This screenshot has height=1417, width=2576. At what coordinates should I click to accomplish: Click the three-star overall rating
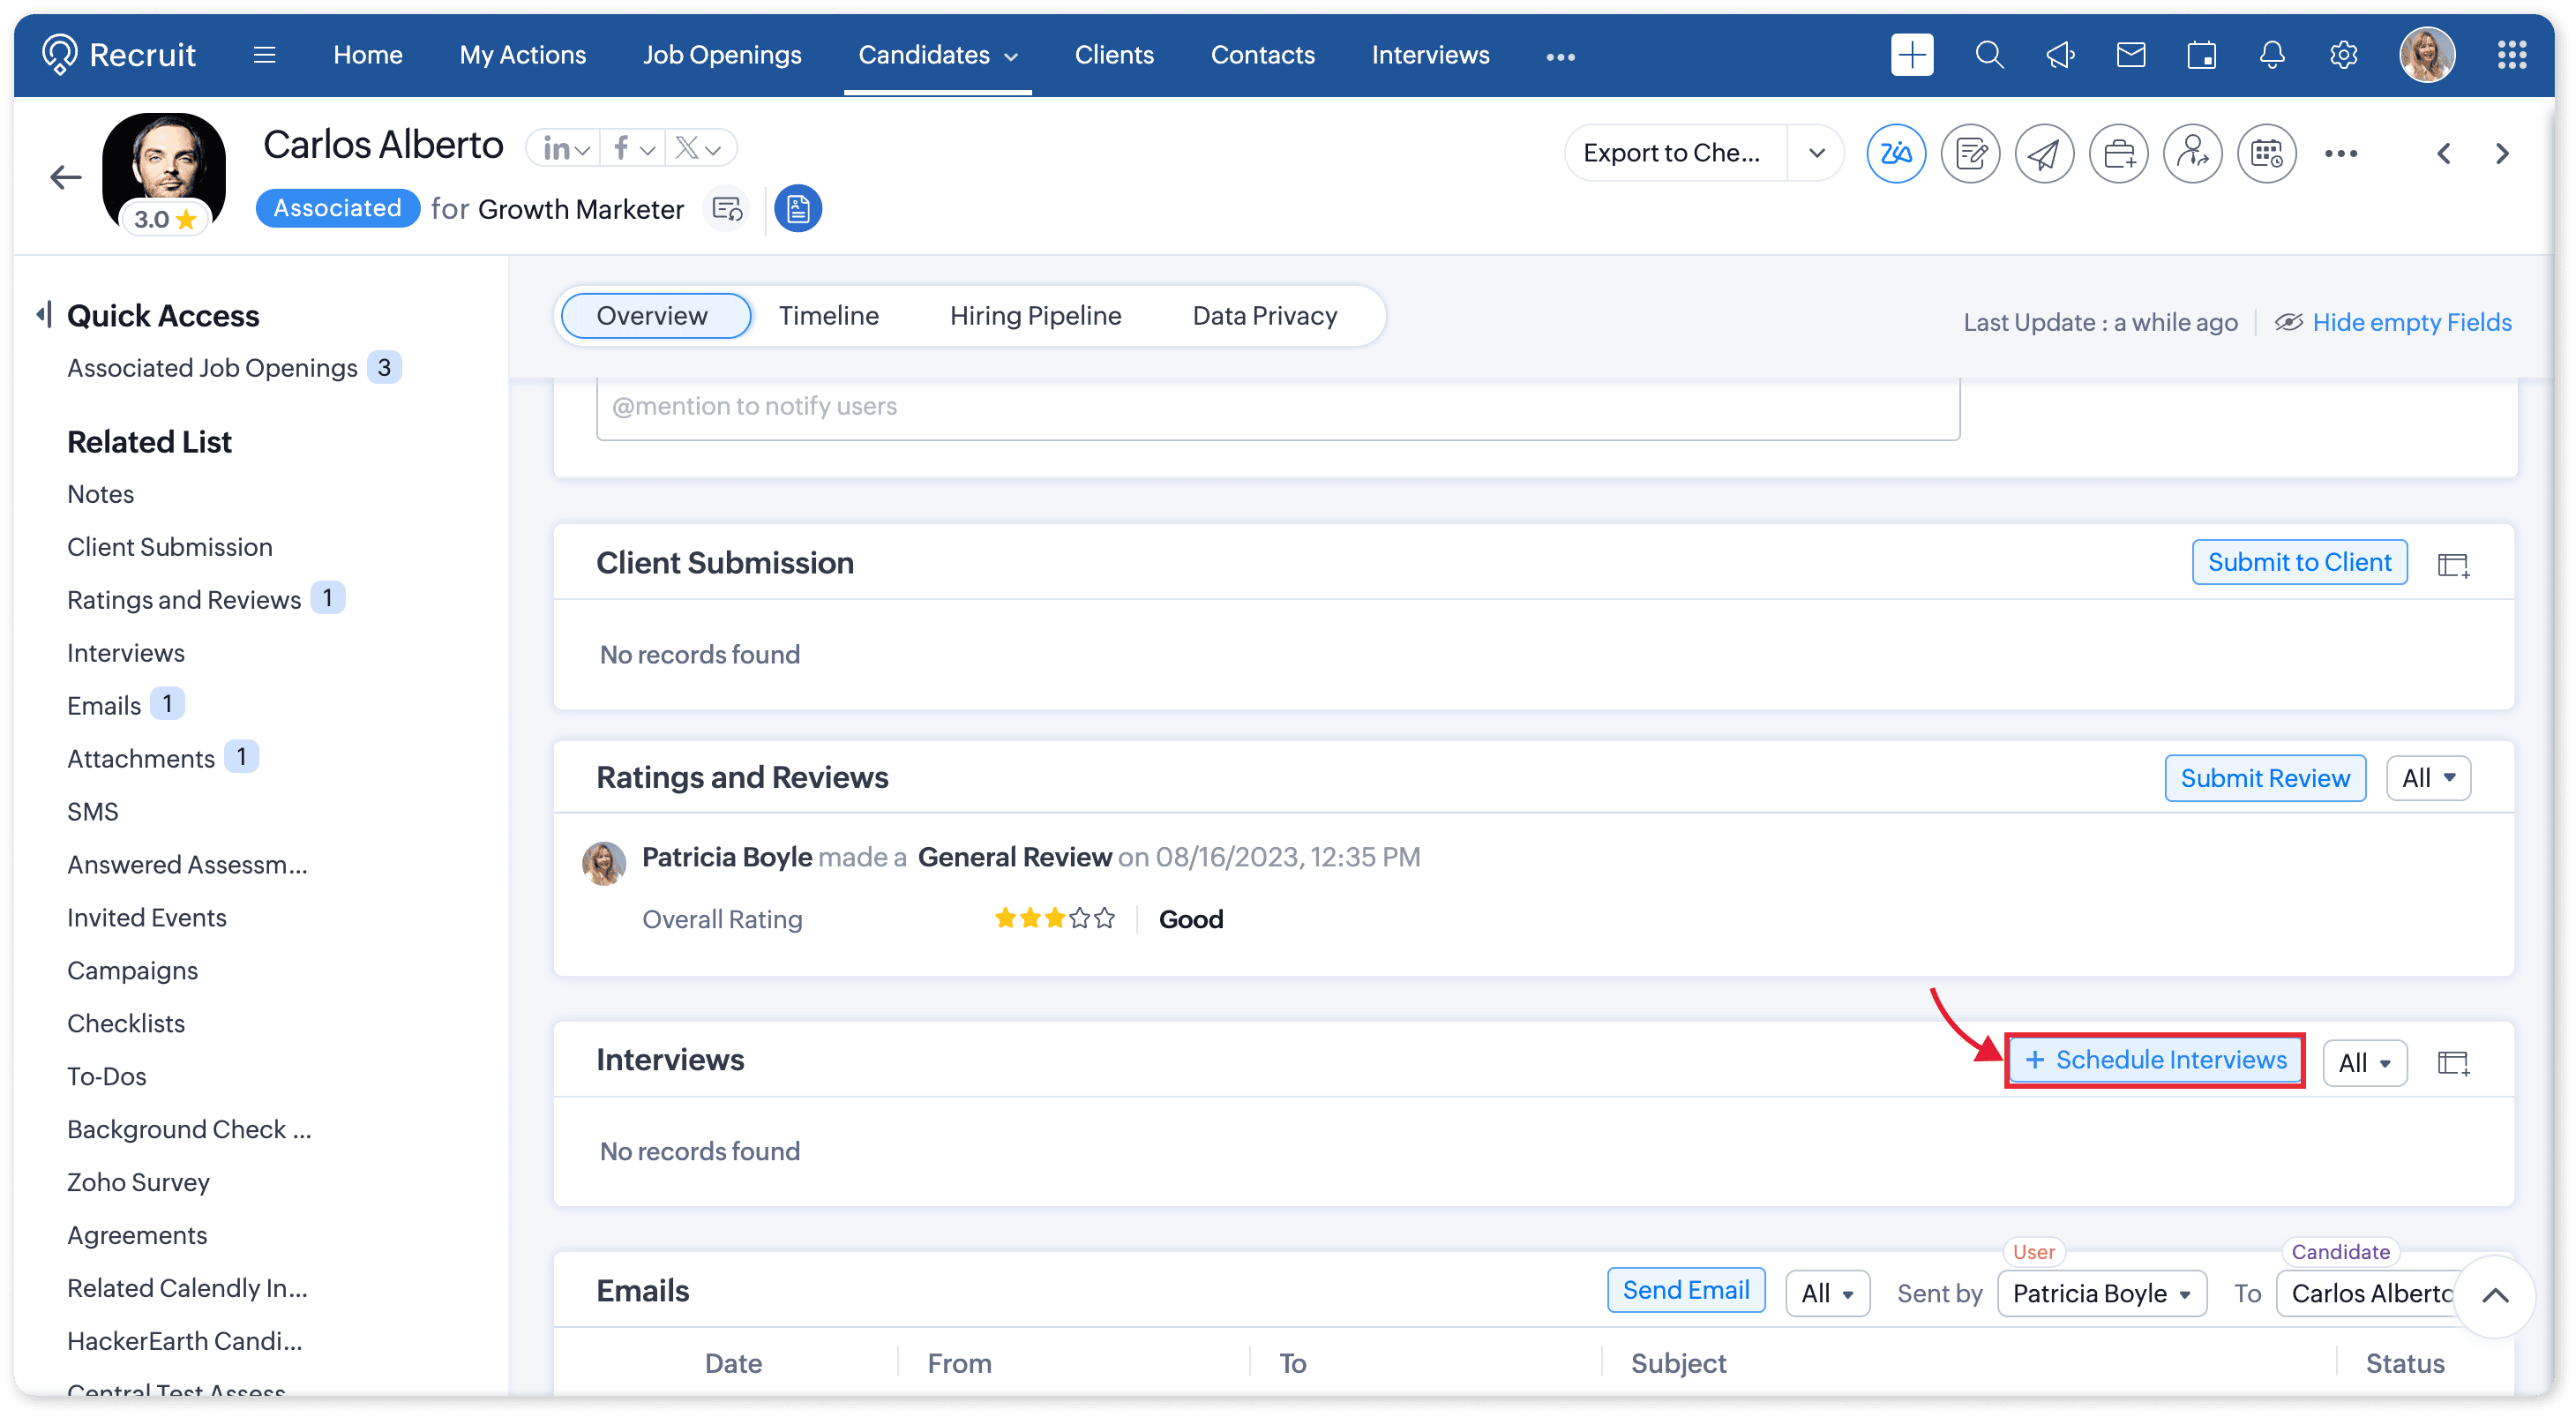[1054, 918]
